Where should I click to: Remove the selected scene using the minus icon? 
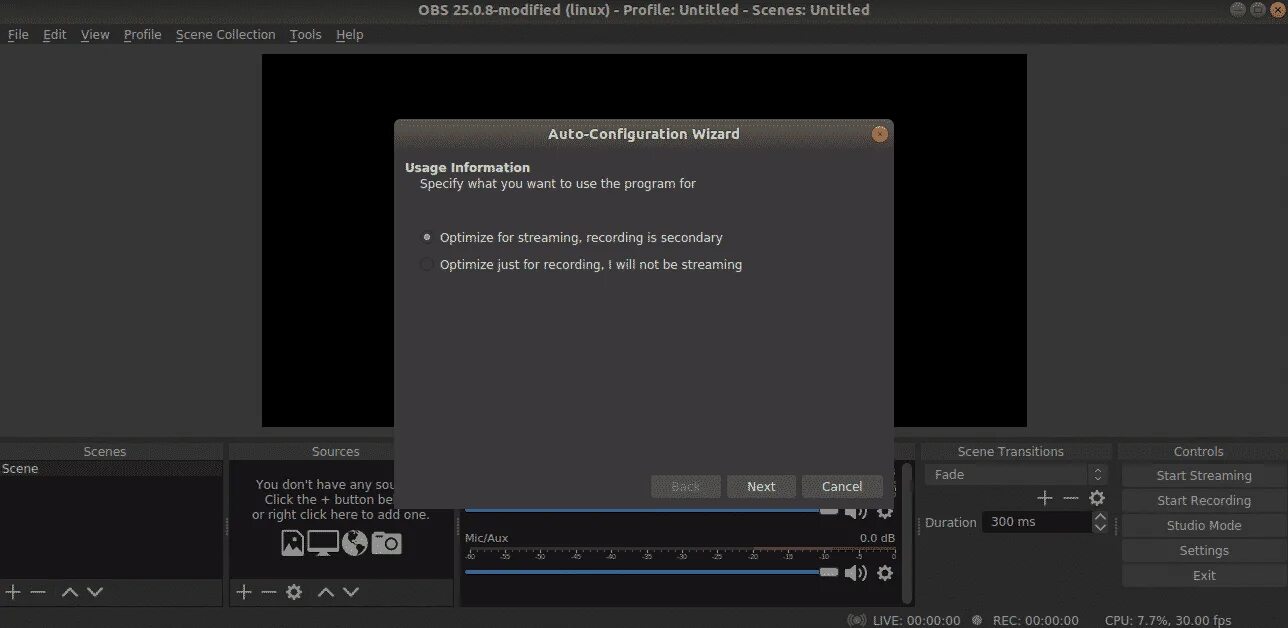pos(38,592)
